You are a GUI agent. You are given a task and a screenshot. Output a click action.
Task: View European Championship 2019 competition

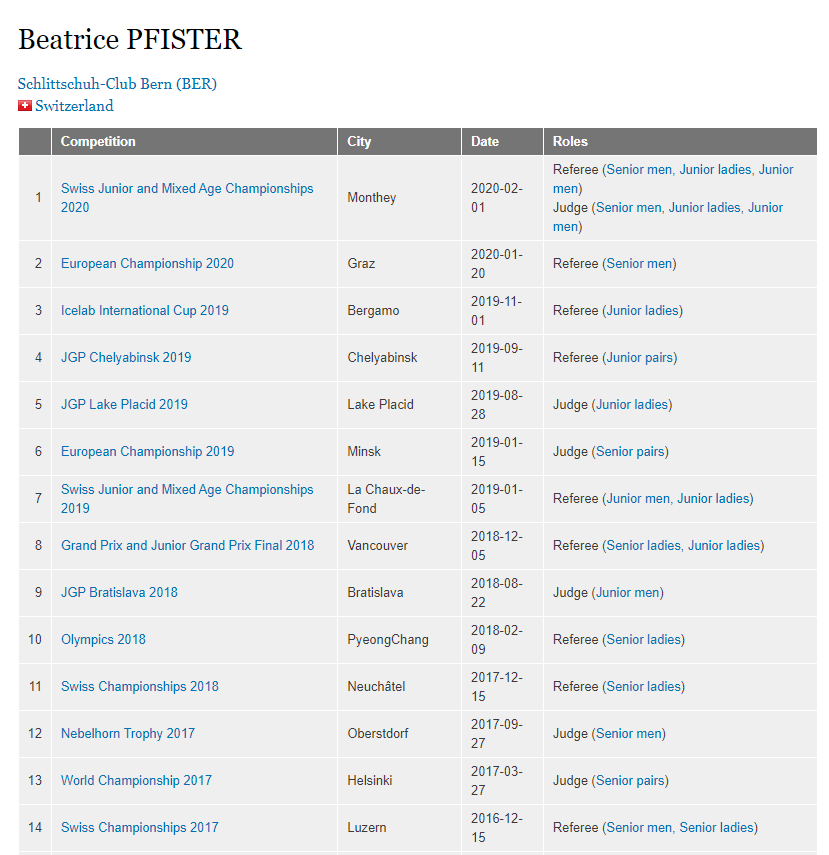pos(147,452)
